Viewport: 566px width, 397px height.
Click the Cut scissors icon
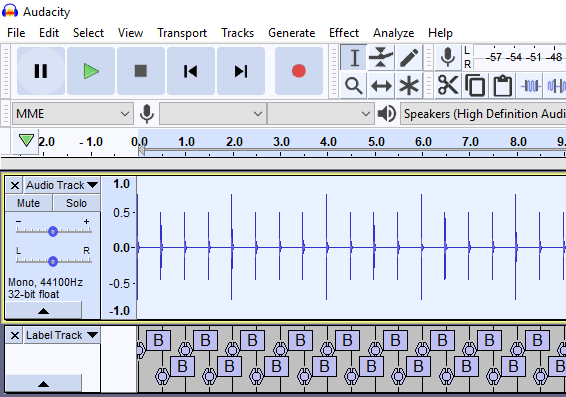coord(448,86)
